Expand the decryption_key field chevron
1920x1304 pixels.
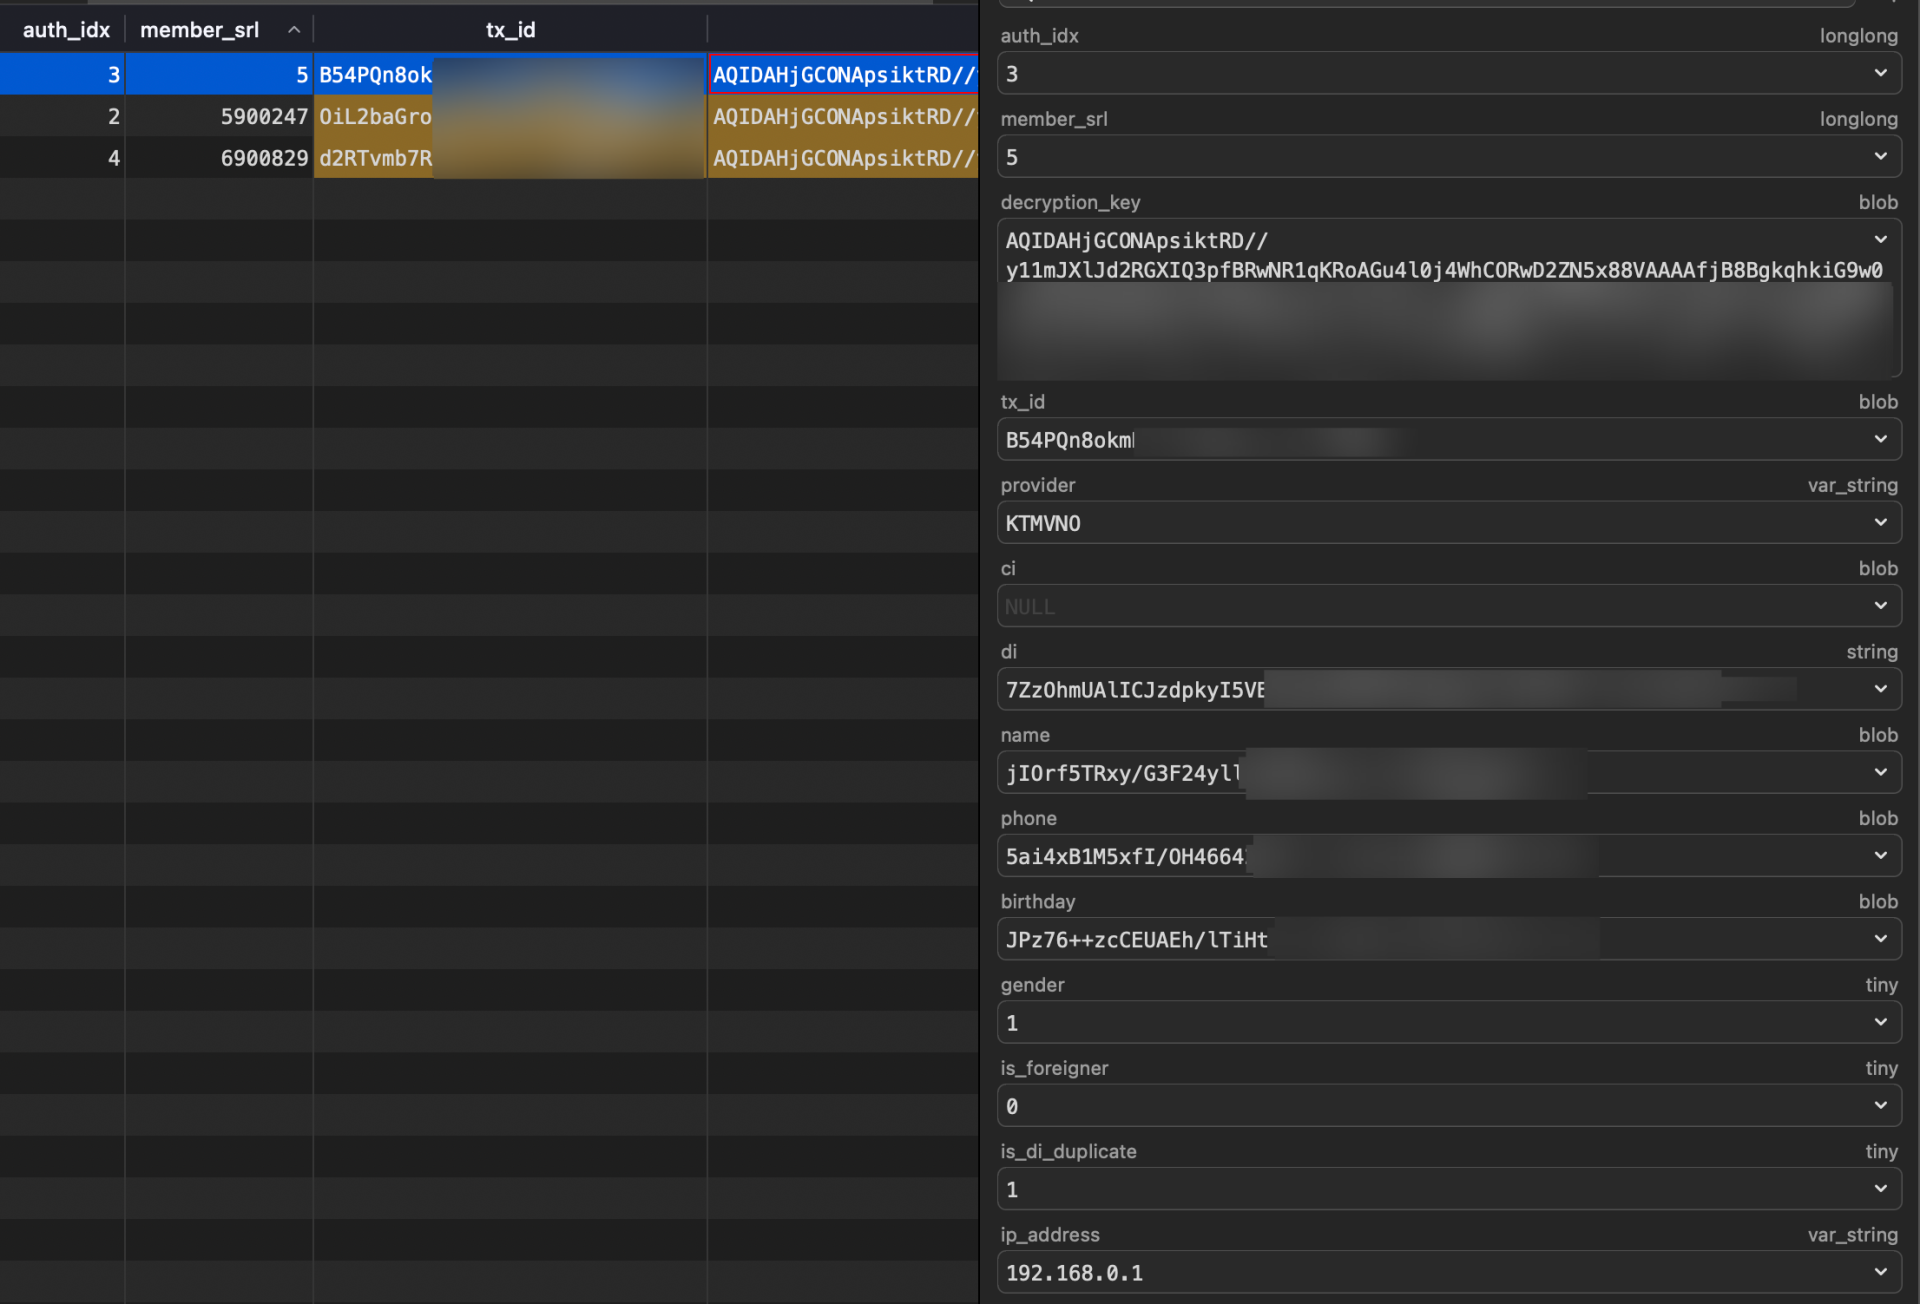point(1880,239)
